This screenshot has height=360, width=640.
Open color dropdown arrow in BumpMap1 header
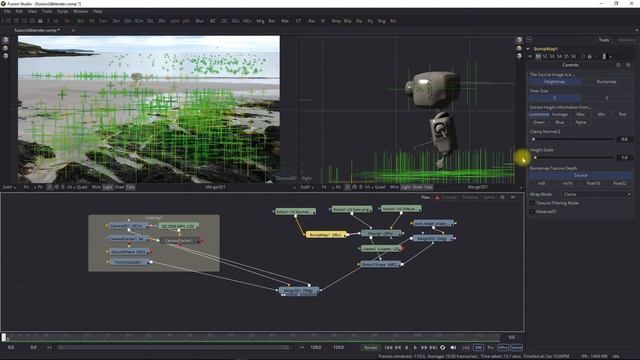[611, 56]
